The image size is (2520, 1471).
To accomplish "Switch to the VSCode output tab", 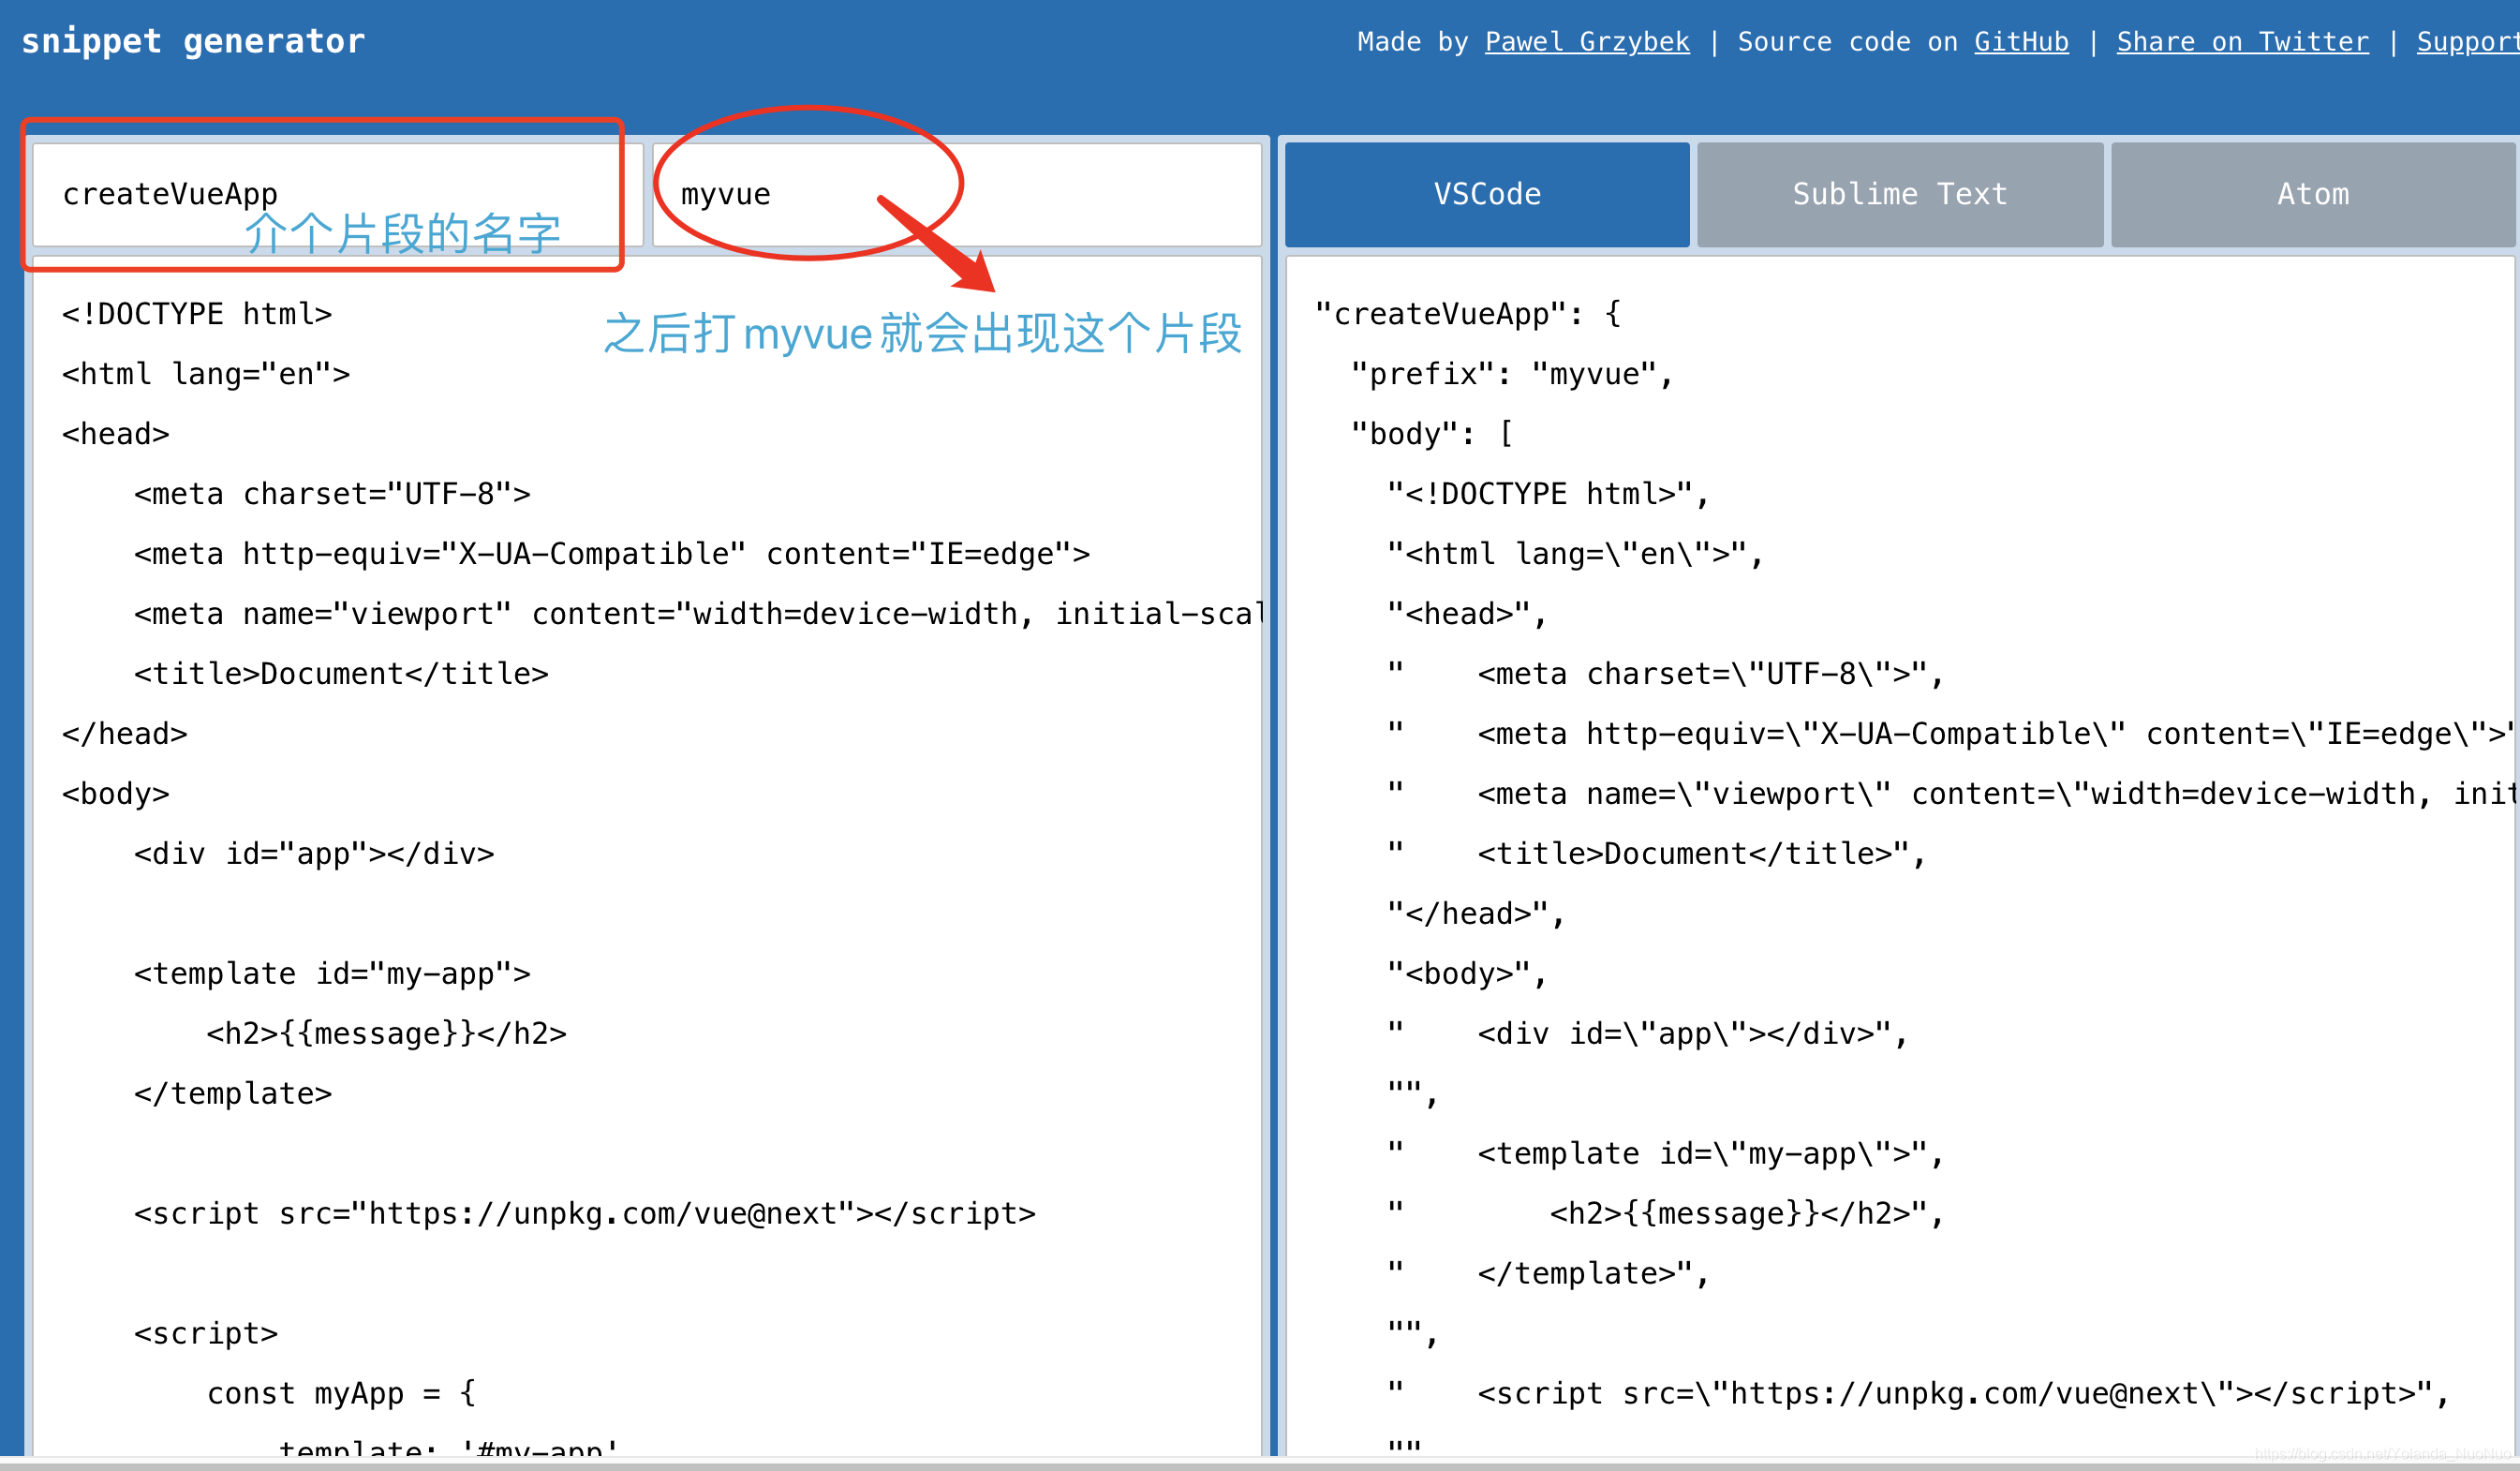I will coord(1486,194).
